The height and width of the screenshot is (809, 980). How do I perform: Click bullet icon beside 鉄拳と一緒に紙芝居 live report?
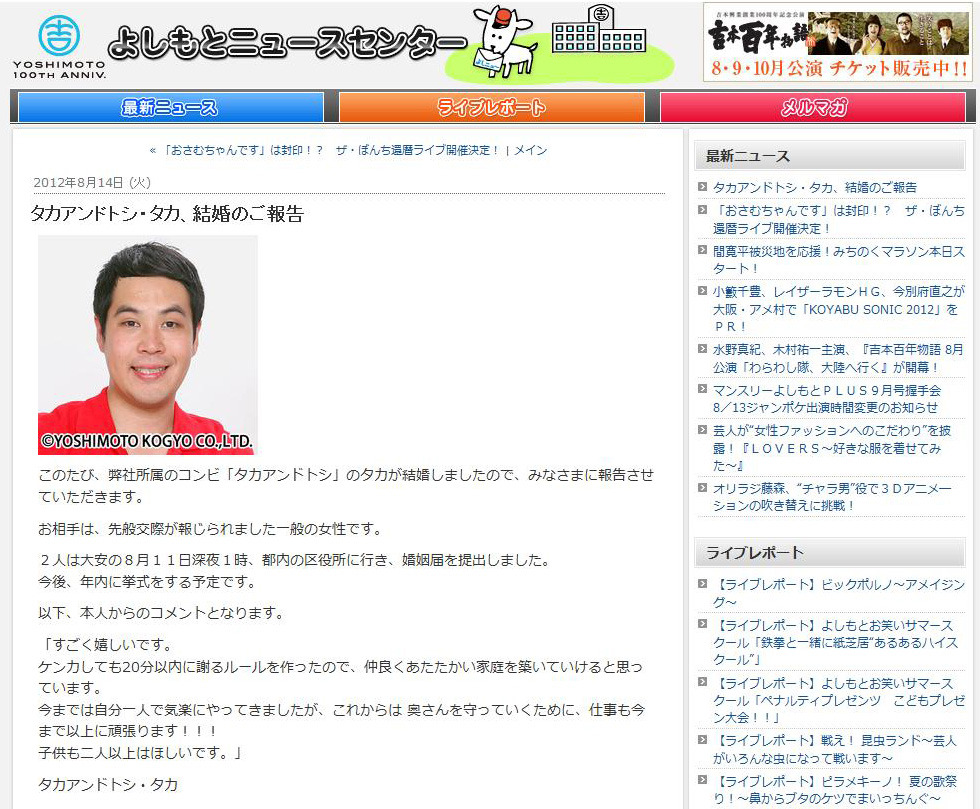click(x=702, y=625)
